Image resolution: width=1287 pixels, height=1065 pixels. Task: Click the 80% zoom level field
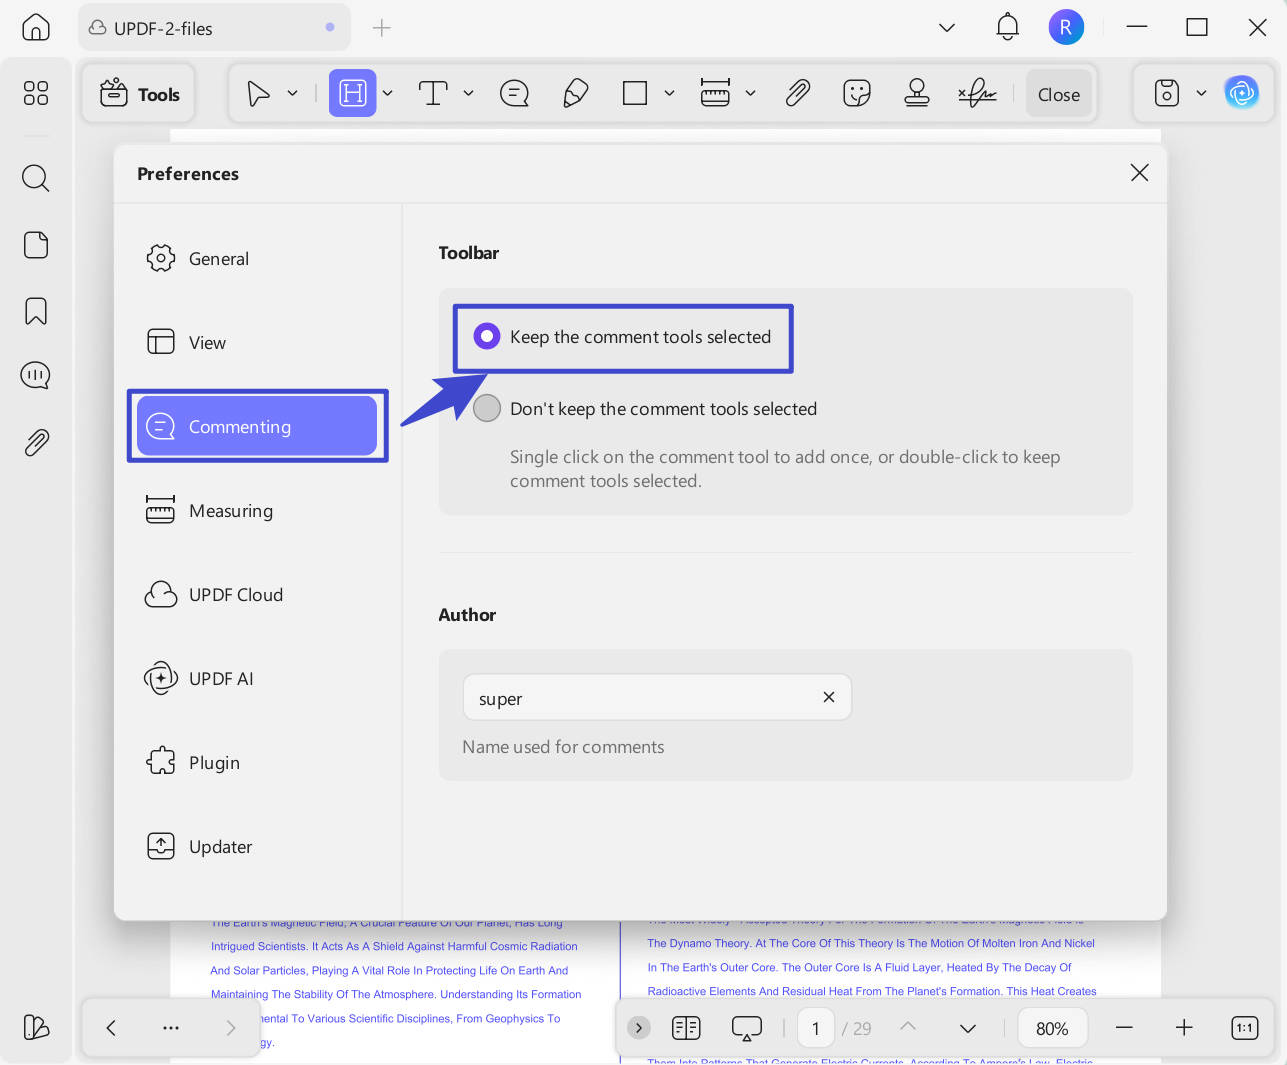point(1052,1028)
